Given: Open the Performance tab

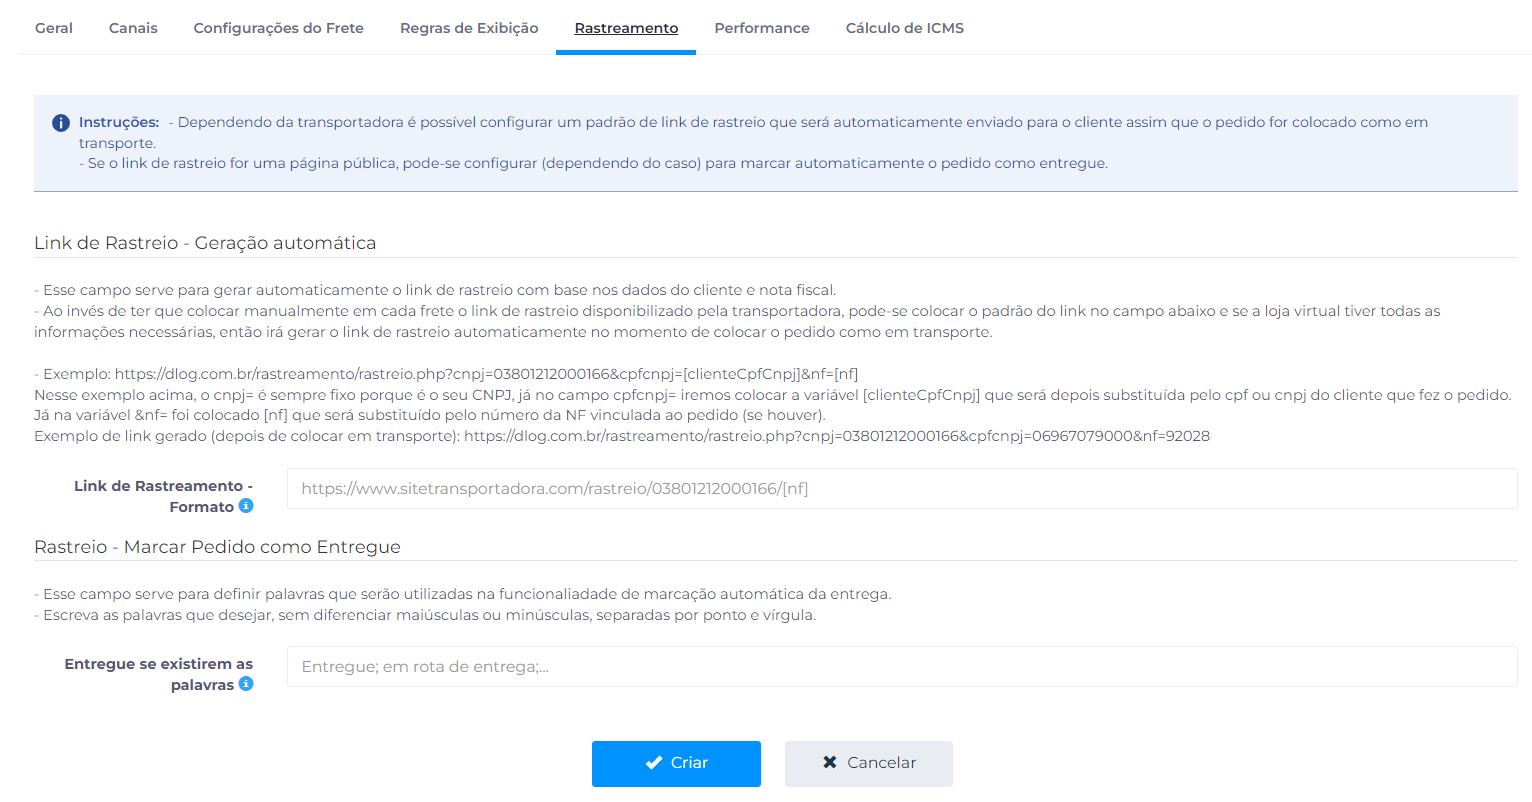Looking at the screenshot, I should [x=762, y=28].
